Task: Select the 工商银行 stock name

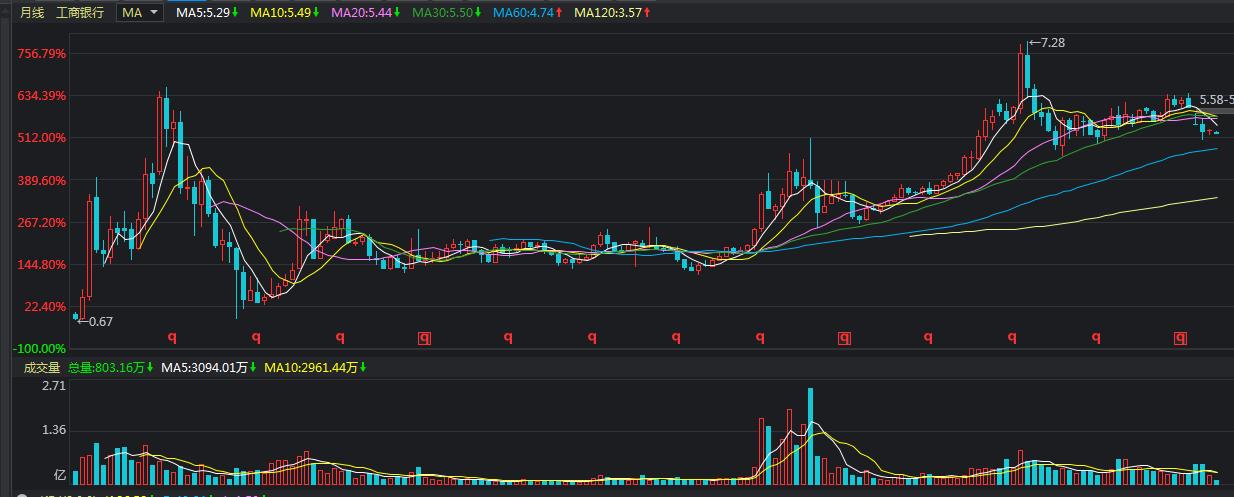Action: tap(80, 12)
